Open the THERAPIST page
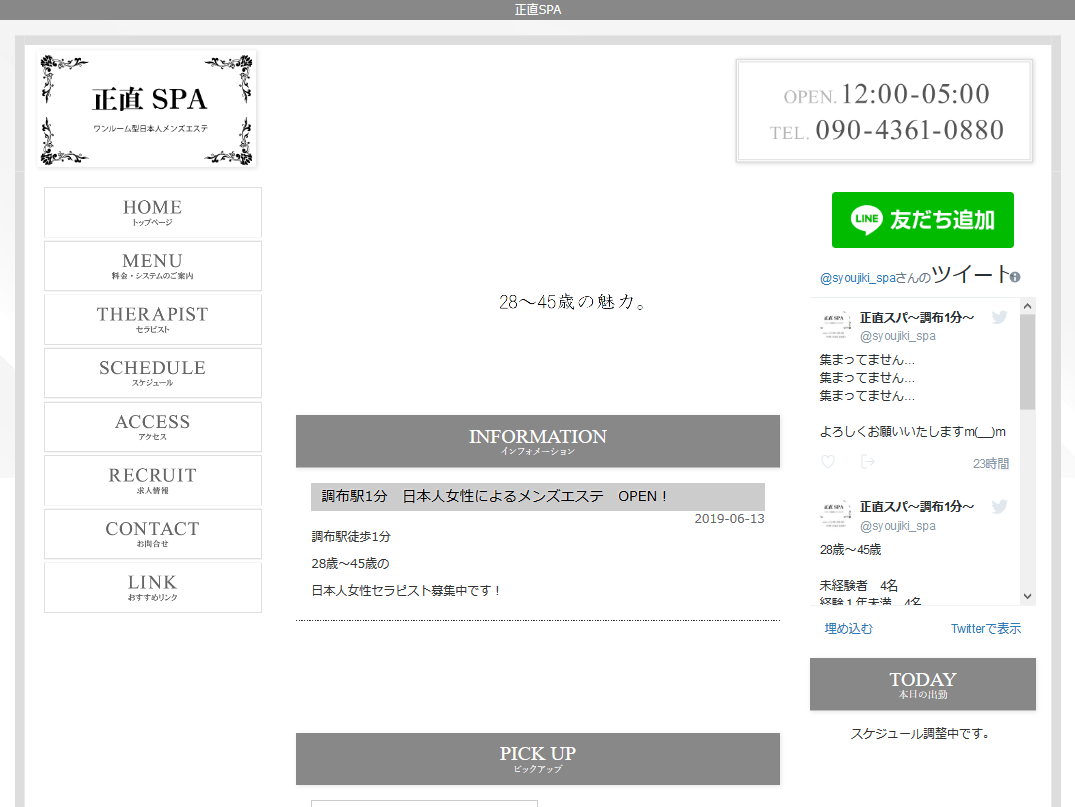Screen dimensions: 1075x807 153,319
